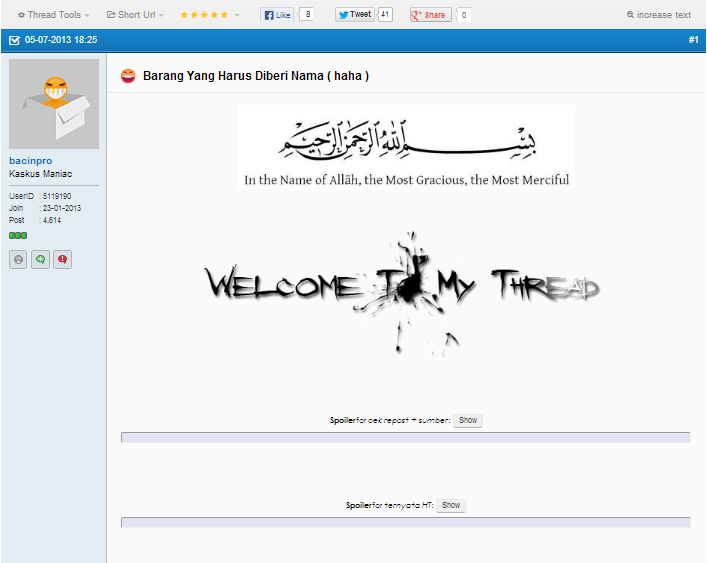Click the Short Url share icon
The image size is (707, 563).
(110, 15)
